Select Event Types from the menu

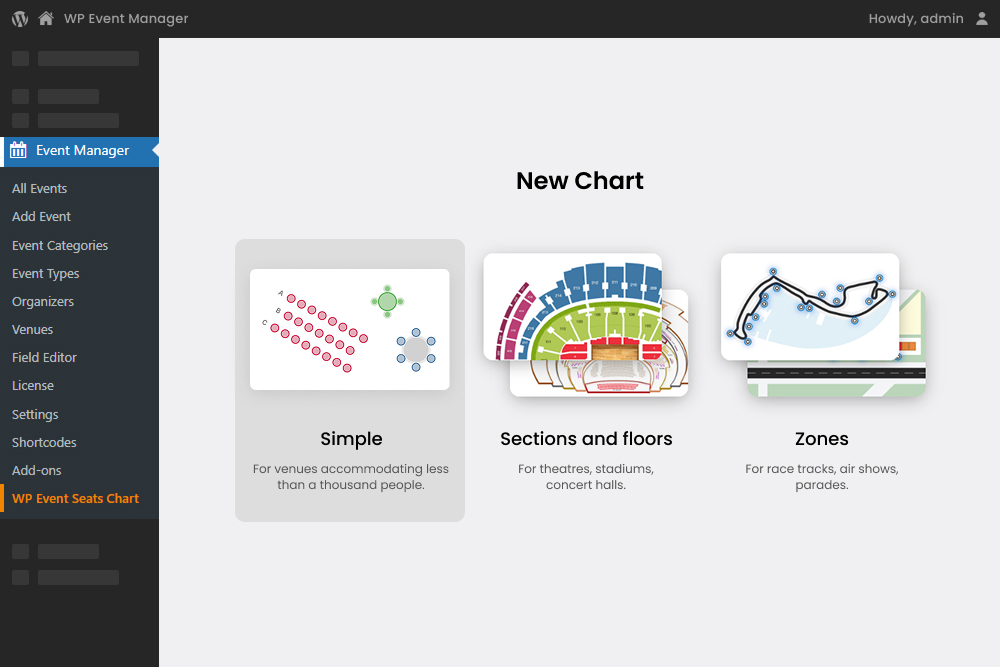[45, 273]
